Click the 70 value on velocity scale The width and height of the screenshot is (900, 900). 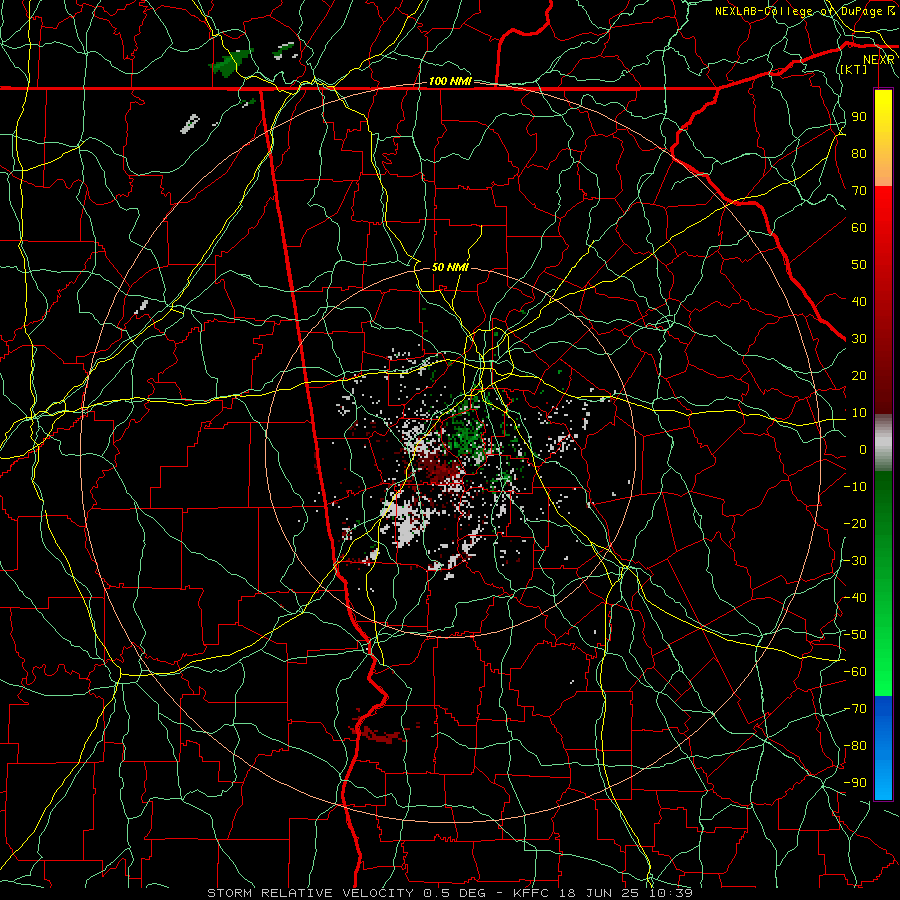pos(859,191)
